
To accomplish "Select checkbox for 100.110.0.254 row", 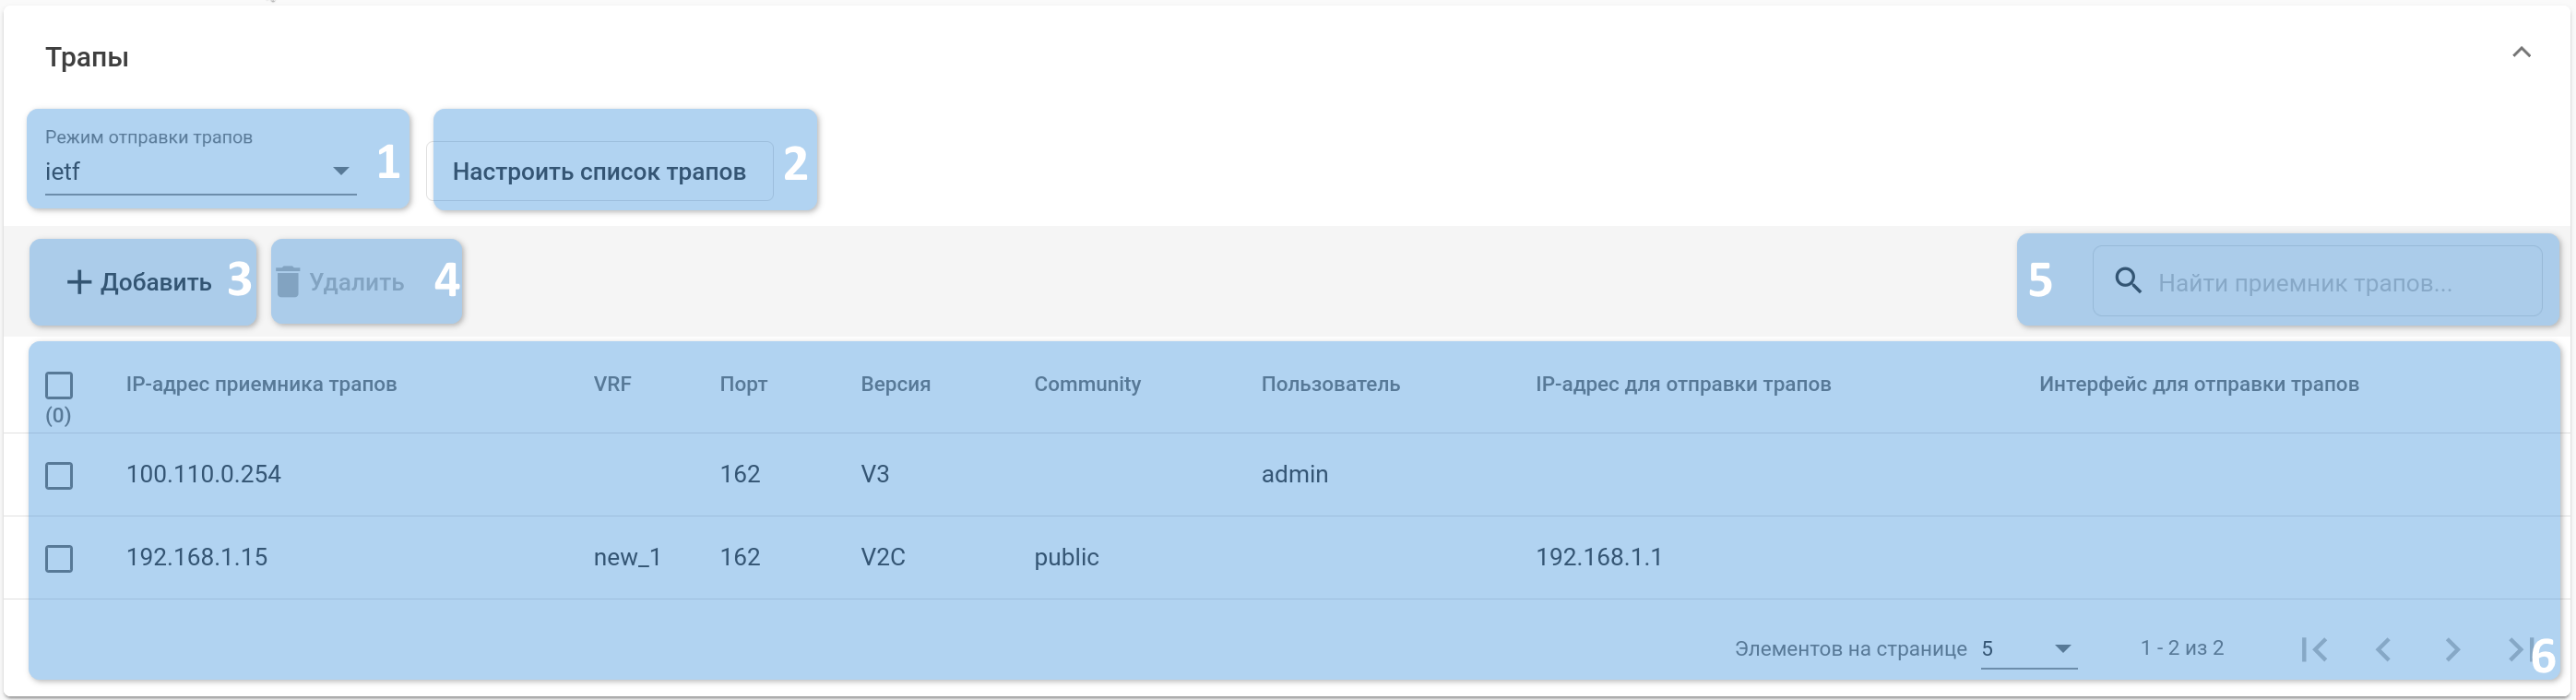I will tap(59, 475).
